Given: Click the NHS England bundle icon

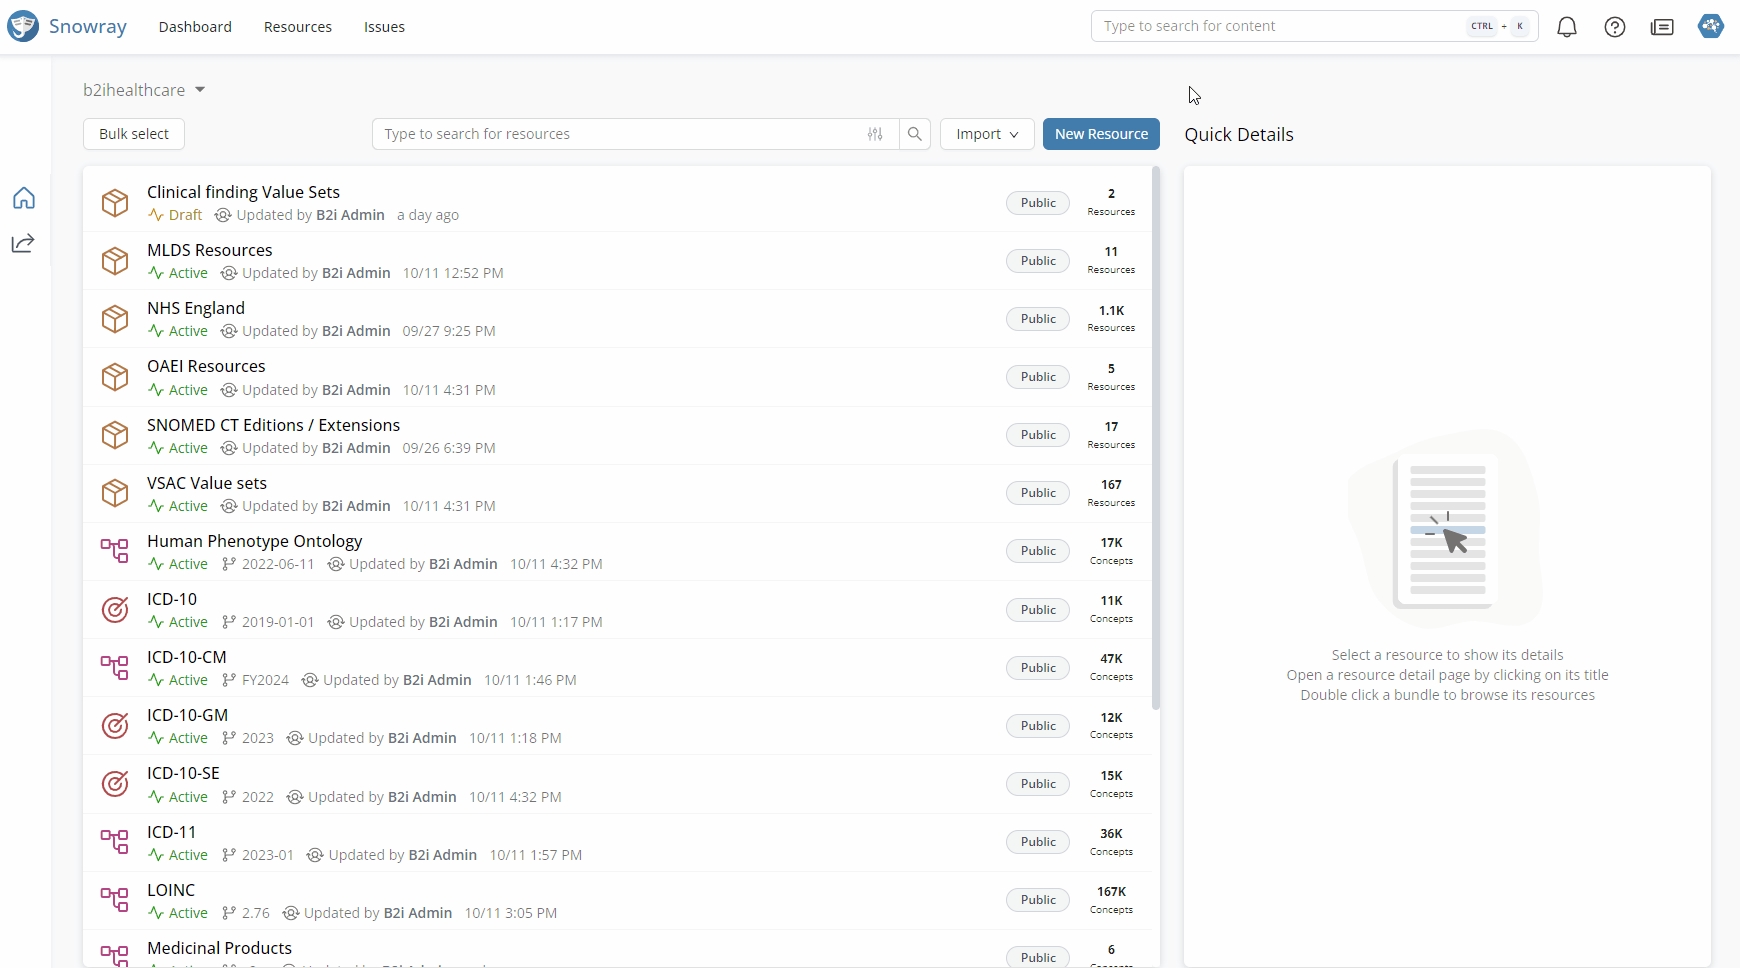Looking at the screenshot, I should (x=115, y=319).
